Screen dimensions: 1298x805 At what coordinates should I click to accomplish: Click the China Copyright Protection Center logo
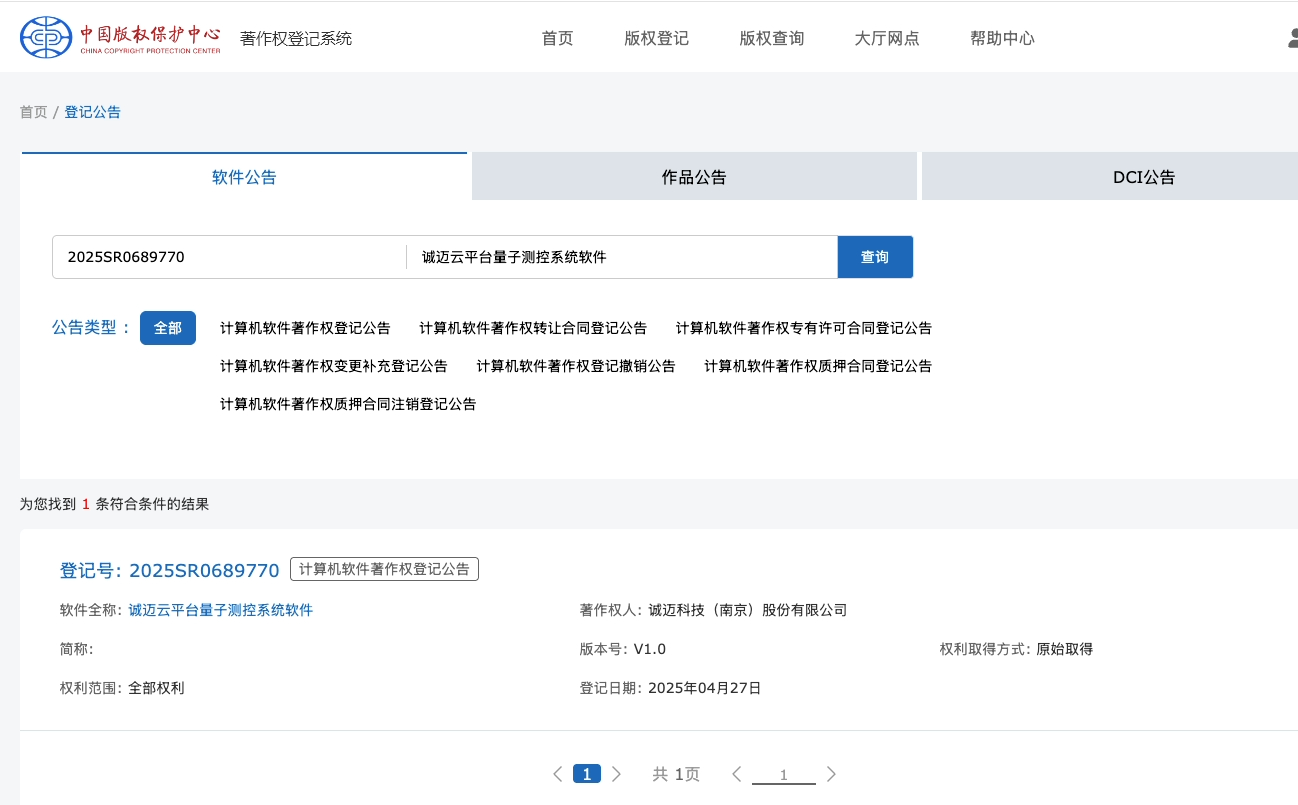(x=120, y=38)
